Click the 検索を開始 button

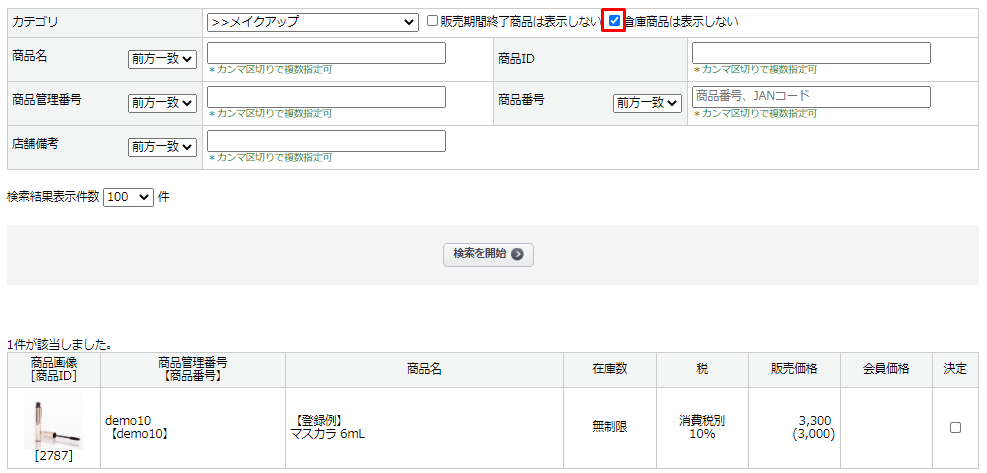coord(488,254)
